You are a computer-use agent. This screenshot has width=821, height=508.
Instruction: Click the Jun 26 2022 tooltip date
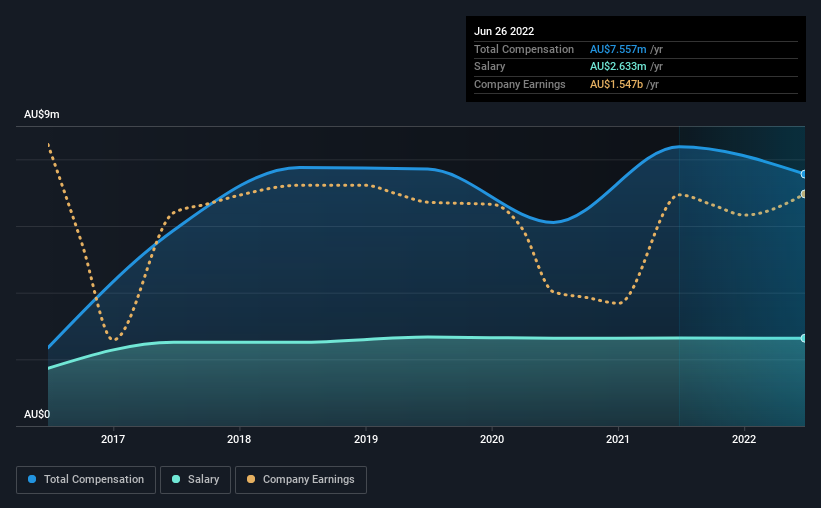pyautogui.click(x=504, y=31)
